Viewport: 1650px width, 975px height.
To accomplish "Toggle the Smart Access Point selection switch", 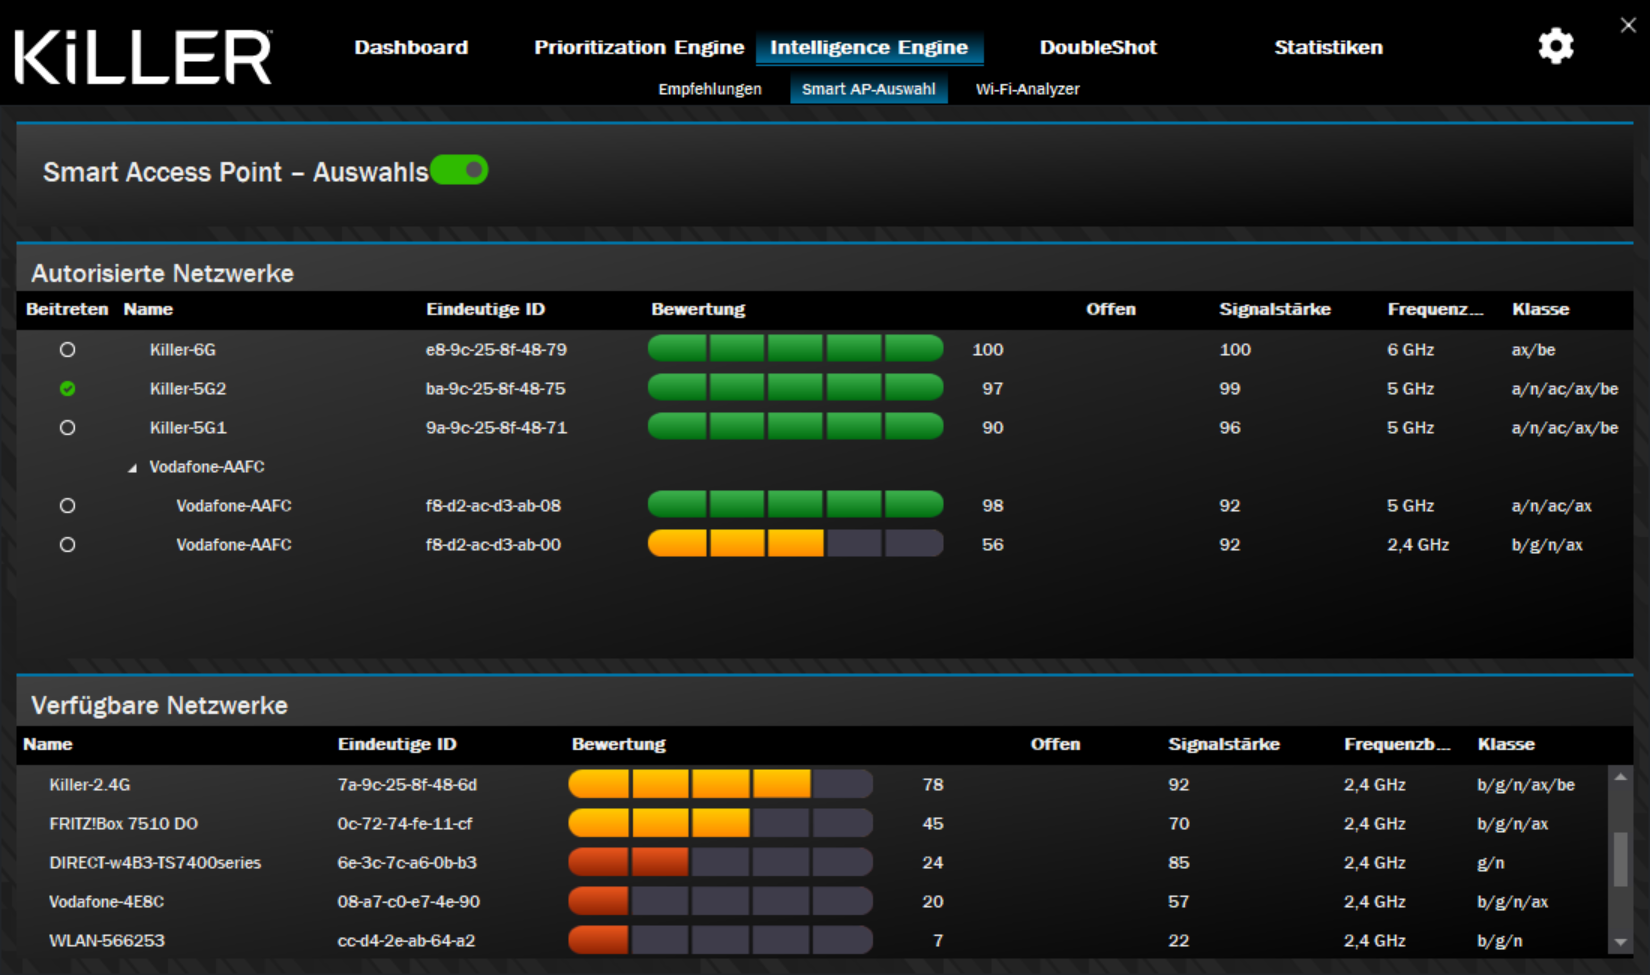I will click(x=459, y=170).
